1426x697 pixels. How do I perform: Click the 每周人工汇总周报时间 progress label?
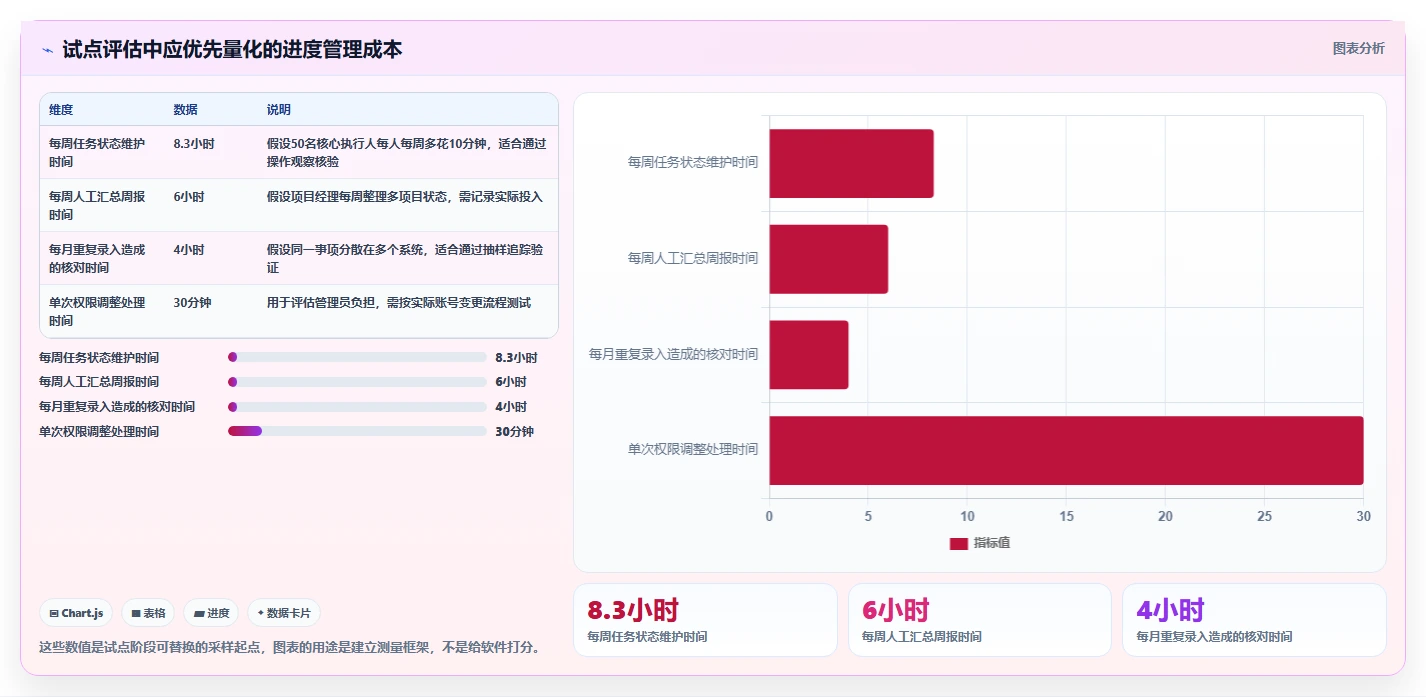click(99, 382)
